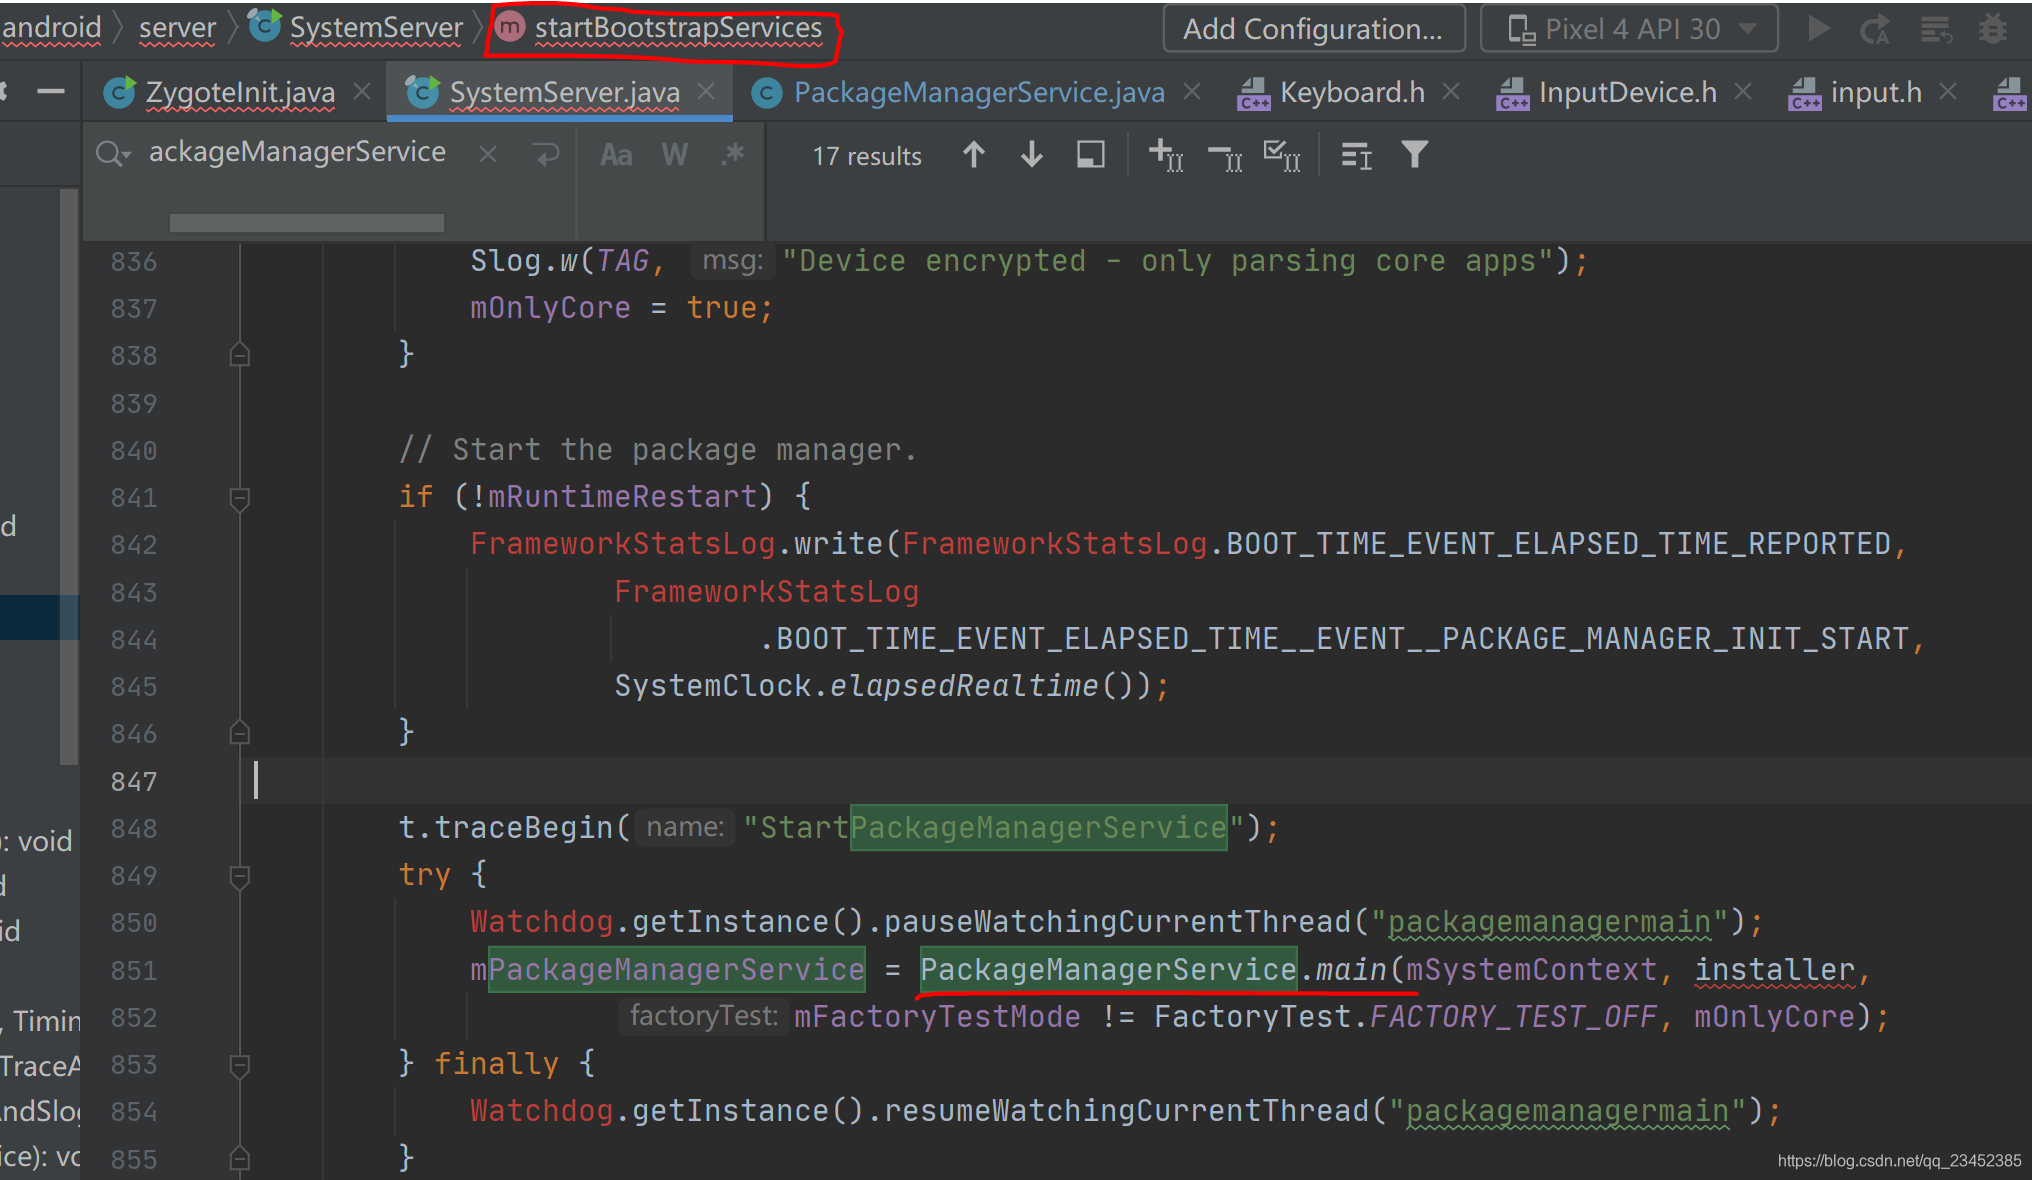Open multiline search options icon
Viewport: 2032px width, 1180px height.
tap(1356, 156)
